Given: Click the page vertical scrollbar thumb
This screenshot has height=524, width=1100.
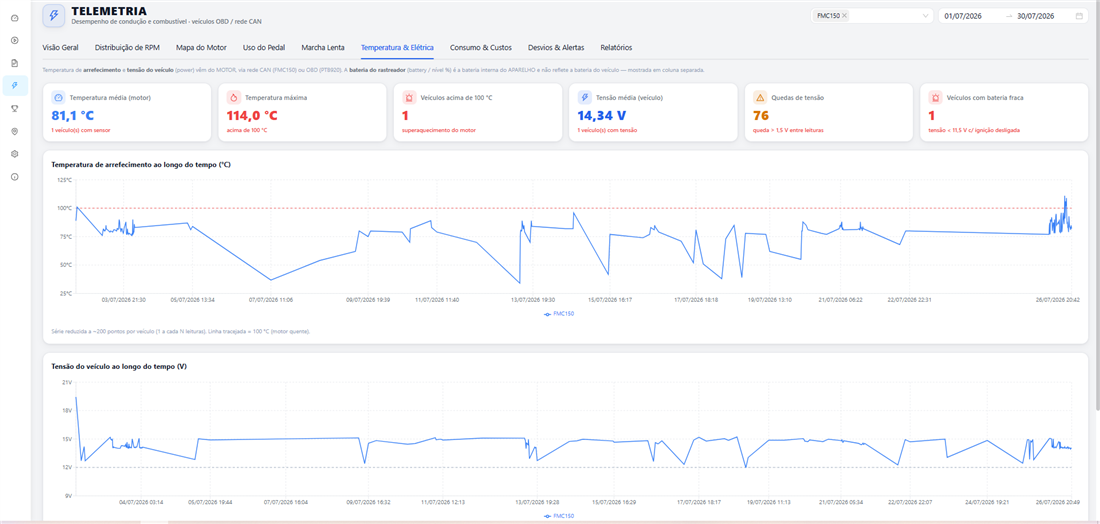Looking at the screenshot, I should 1096,203.
